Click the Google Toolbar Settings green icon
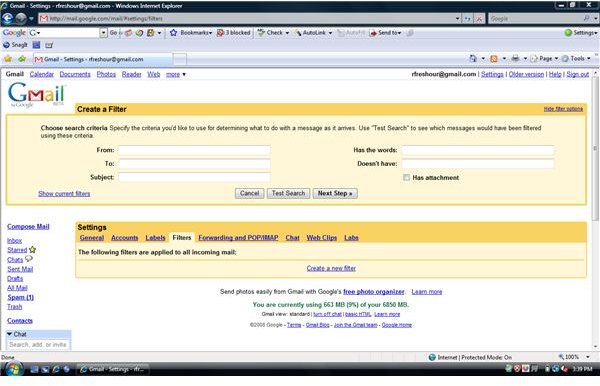 coord(568,33)
